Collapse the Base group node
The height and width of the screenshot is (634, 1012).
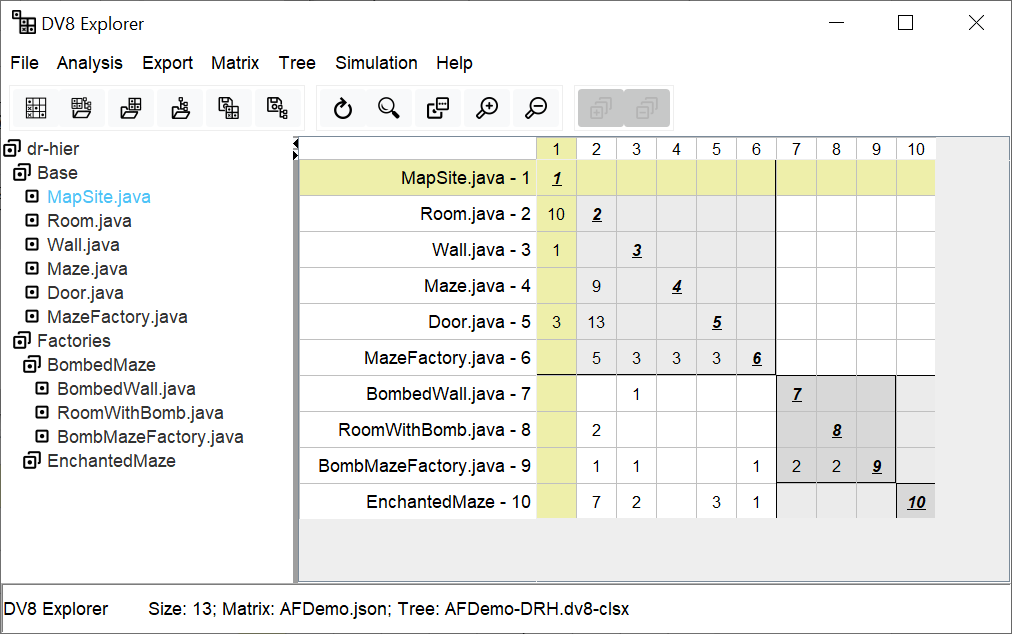(22, 172)
